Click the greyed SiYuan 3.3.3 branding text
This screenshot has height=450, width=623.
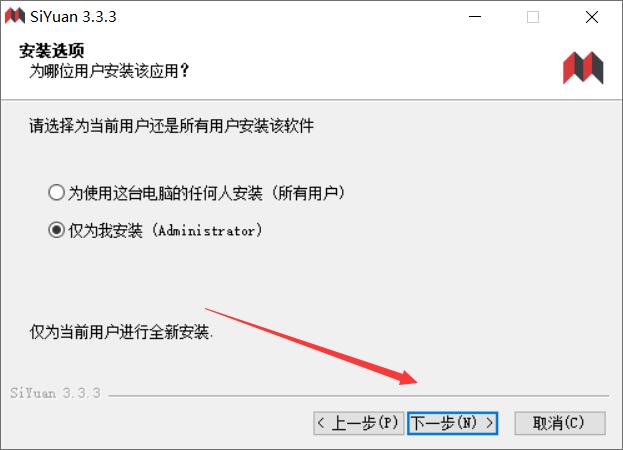[55, 393]
